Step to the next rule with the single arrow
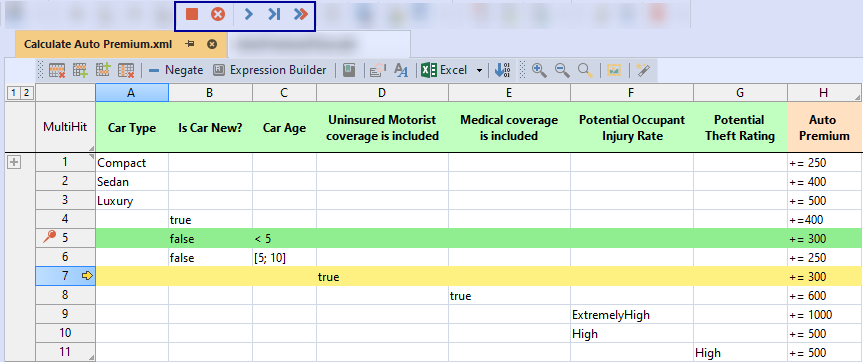Screen dimensions: 863x362 [249, 14]
